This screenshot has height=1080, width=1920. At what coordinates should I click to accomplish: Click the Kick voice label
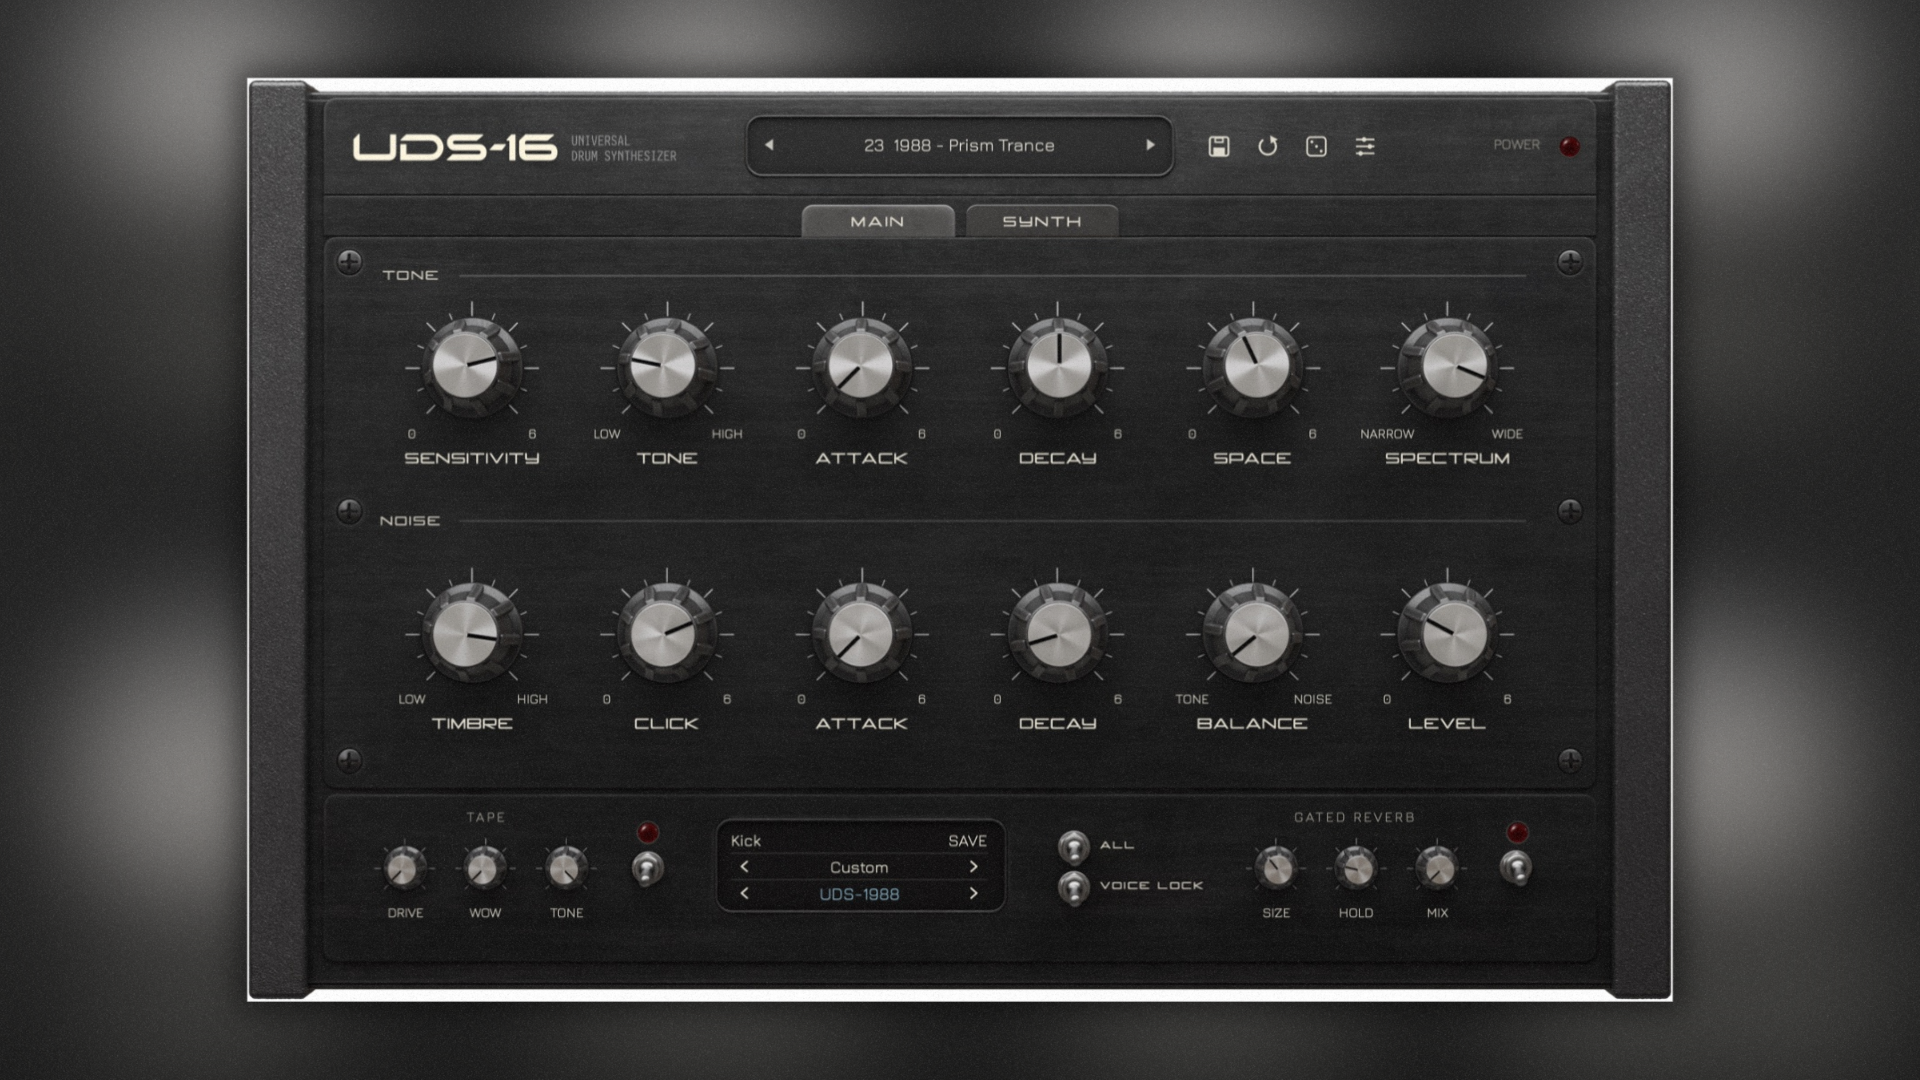745,841
